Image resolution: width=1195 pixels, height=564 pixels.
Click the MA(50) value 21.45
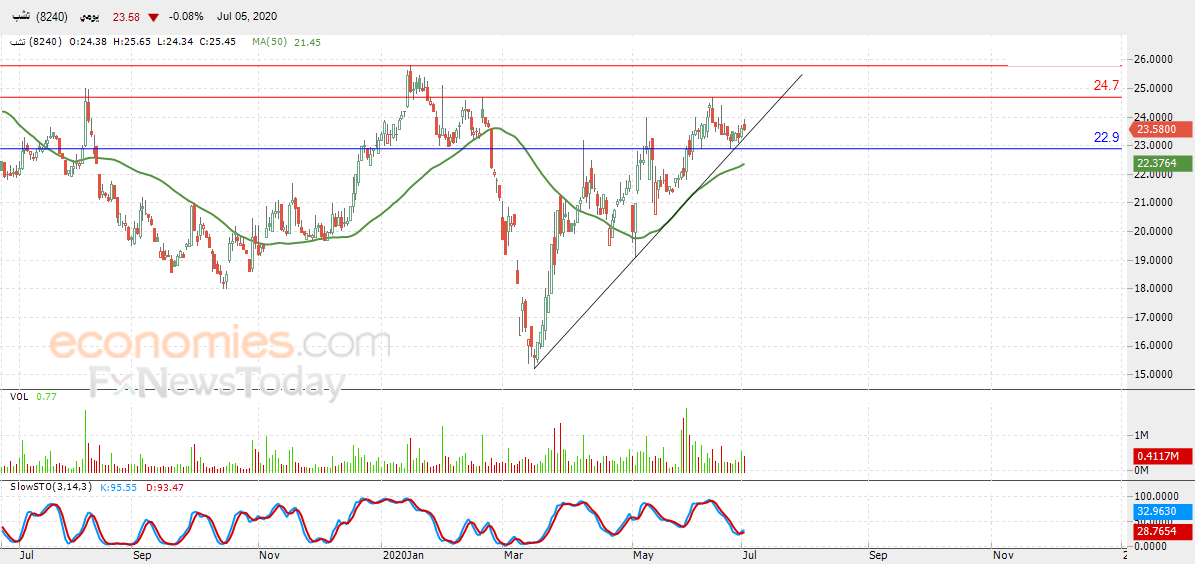click(307, 42)
